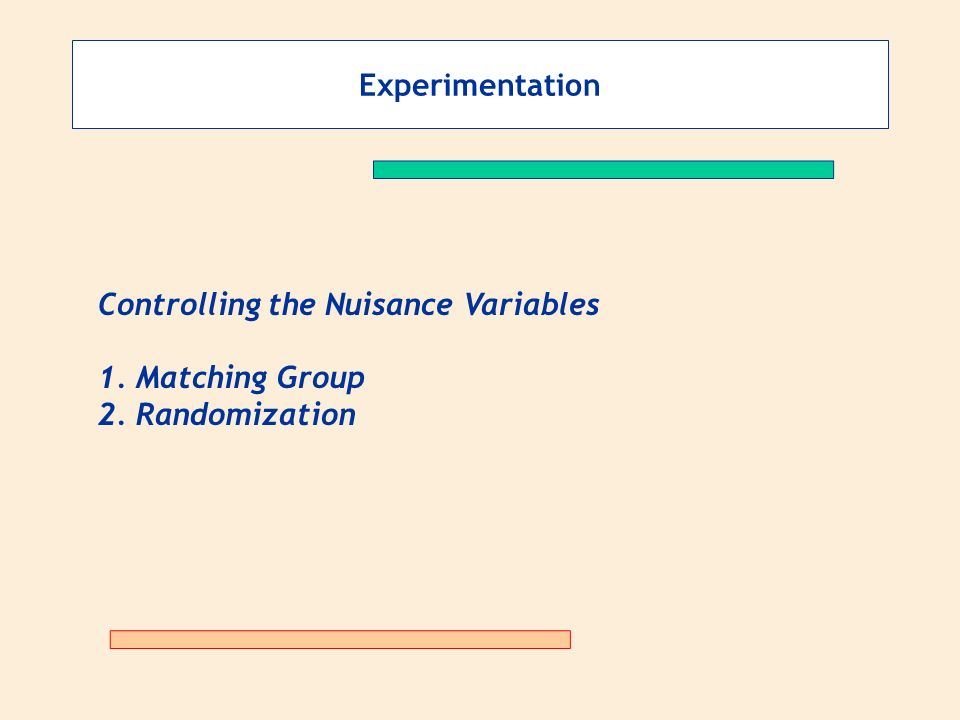Image resolution: width=960 pixels, height=720 pixels.
Task: Click the word "Randomization" in list
Action: pos(246,414)
